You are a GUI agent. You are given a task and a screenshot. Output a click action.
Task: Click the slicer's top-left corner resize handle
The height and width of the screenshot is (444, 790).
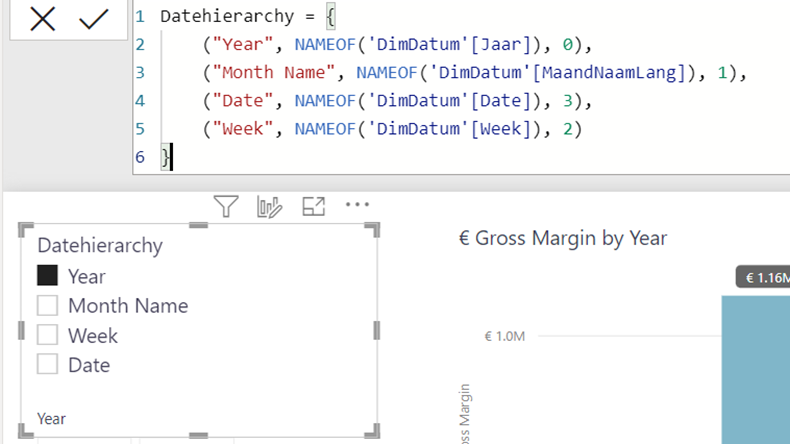(25, 228)
